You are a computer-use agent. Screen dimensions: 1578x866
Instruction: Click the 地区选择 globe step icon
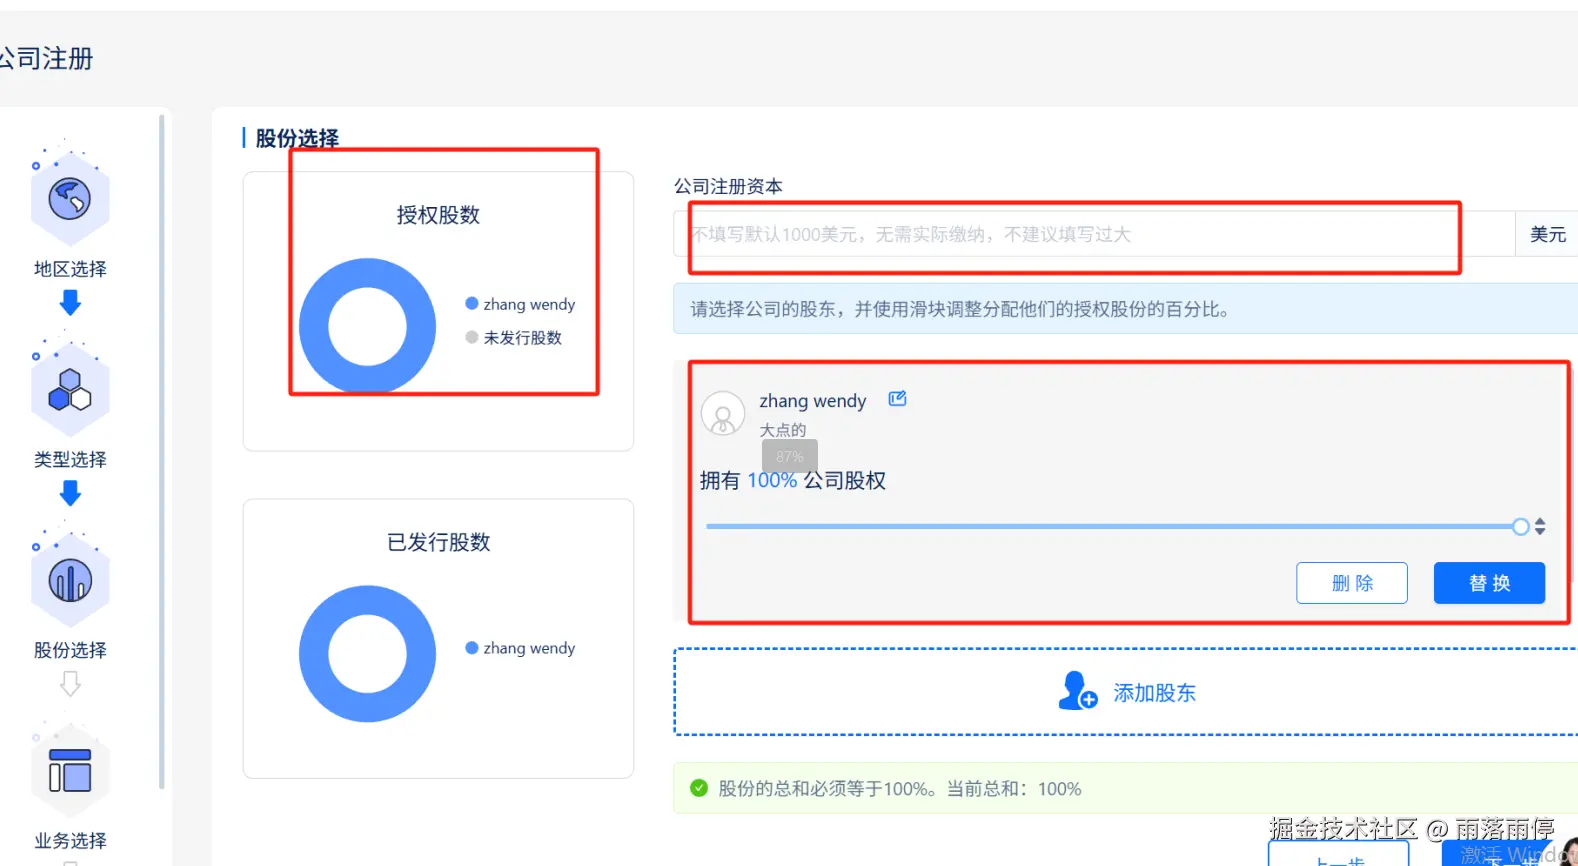70,199
